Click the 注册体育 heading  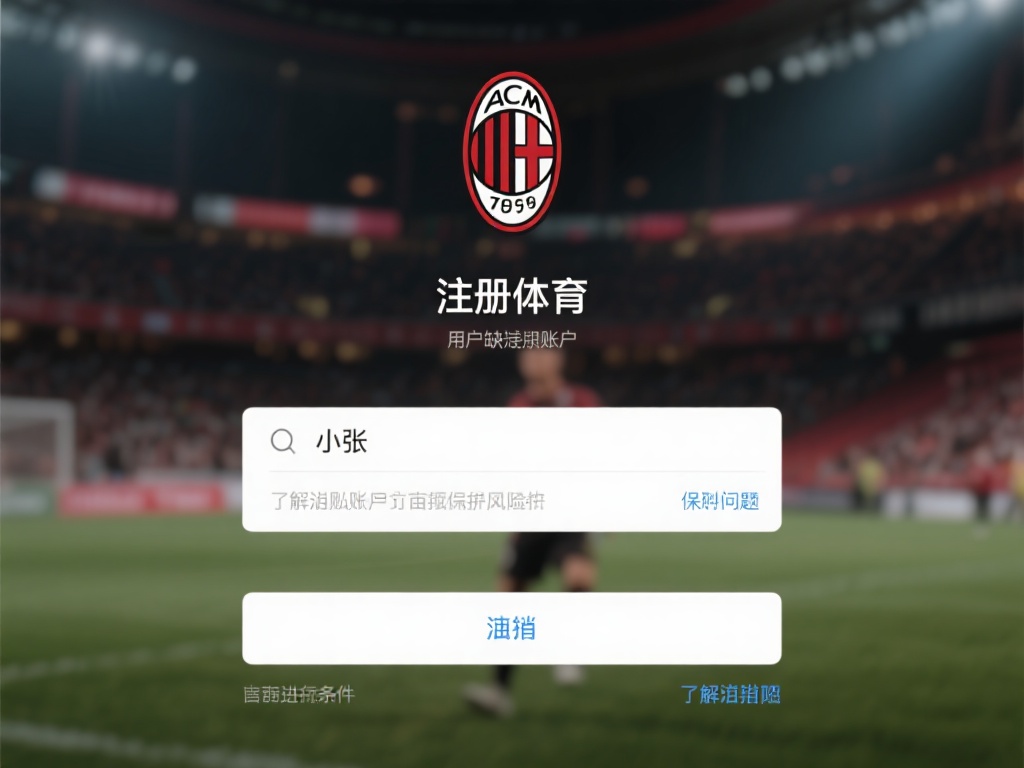511,296
